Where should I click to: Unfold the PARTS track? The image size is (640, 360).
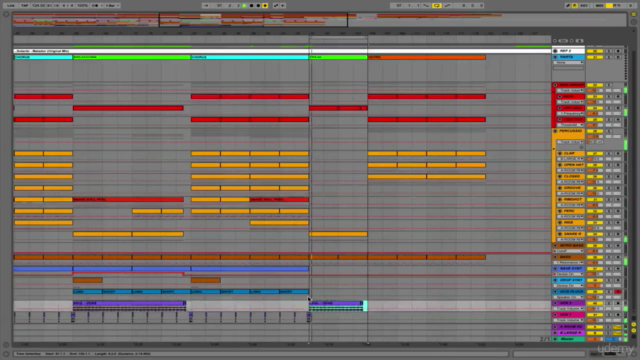pyautogui.click(x=555, y=57)
